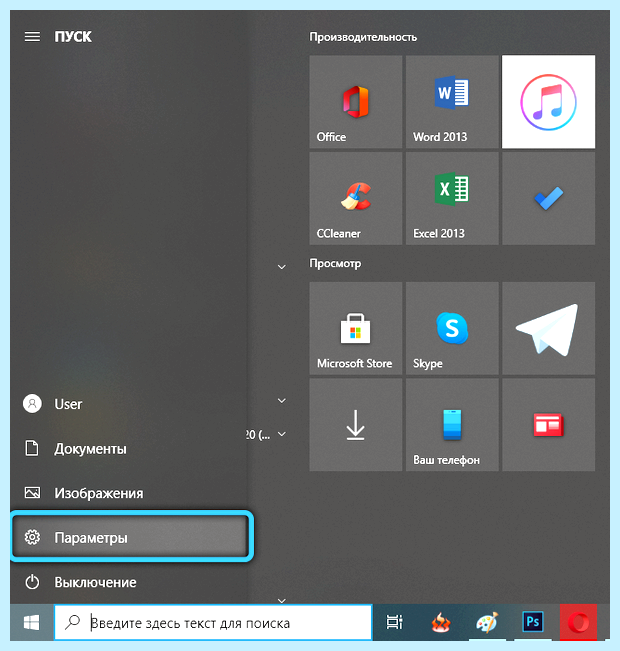
Task: Open Excel 2013 tile
Action: pos(452,198)
